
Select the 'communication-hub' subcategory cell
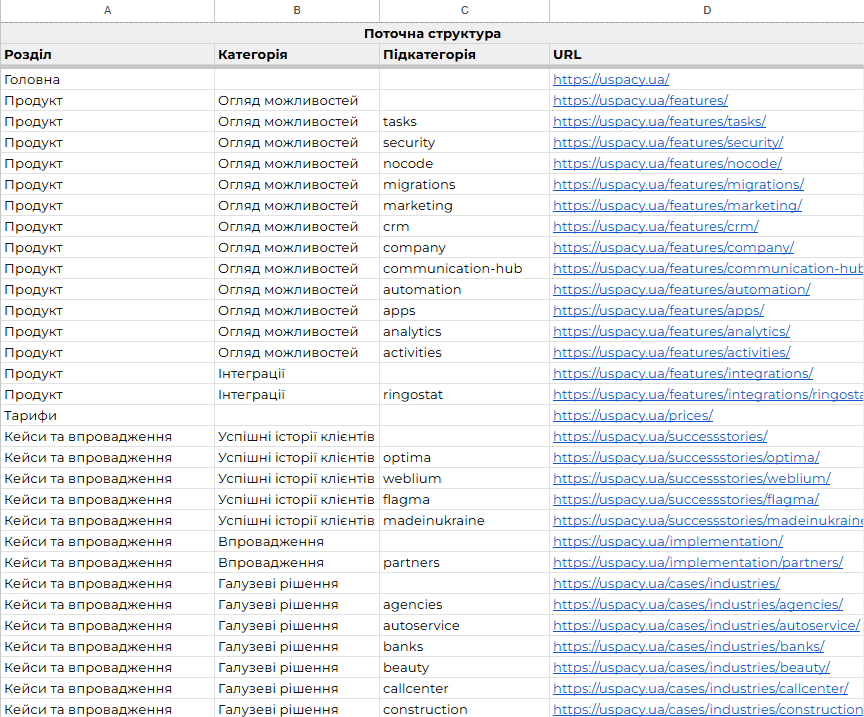[x=465, y=268]
